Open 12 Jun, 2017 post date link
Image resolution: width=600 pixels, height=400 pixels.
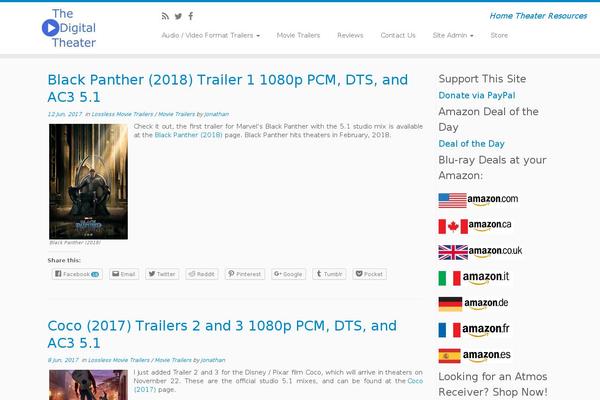click(x=65, y=114)
